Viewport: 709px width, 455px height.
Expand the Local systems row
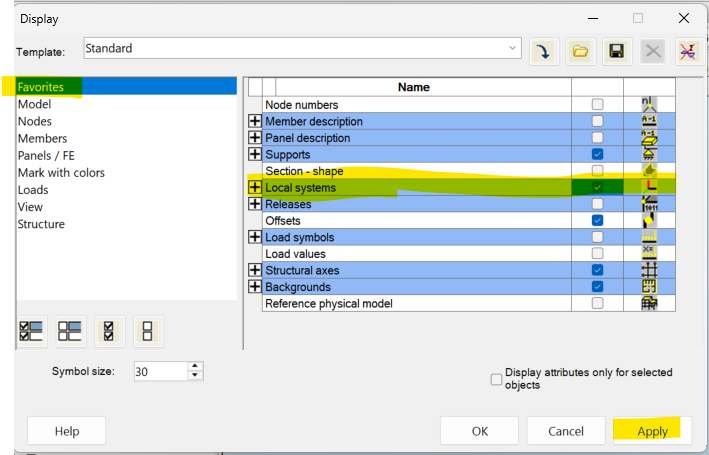[x=255, y=187]
